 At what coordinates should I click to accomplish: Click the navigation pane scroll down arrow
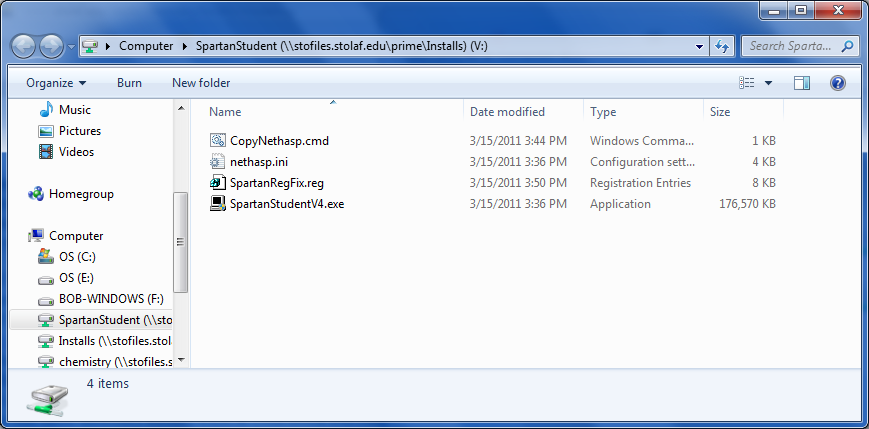(x=181, y=361)
